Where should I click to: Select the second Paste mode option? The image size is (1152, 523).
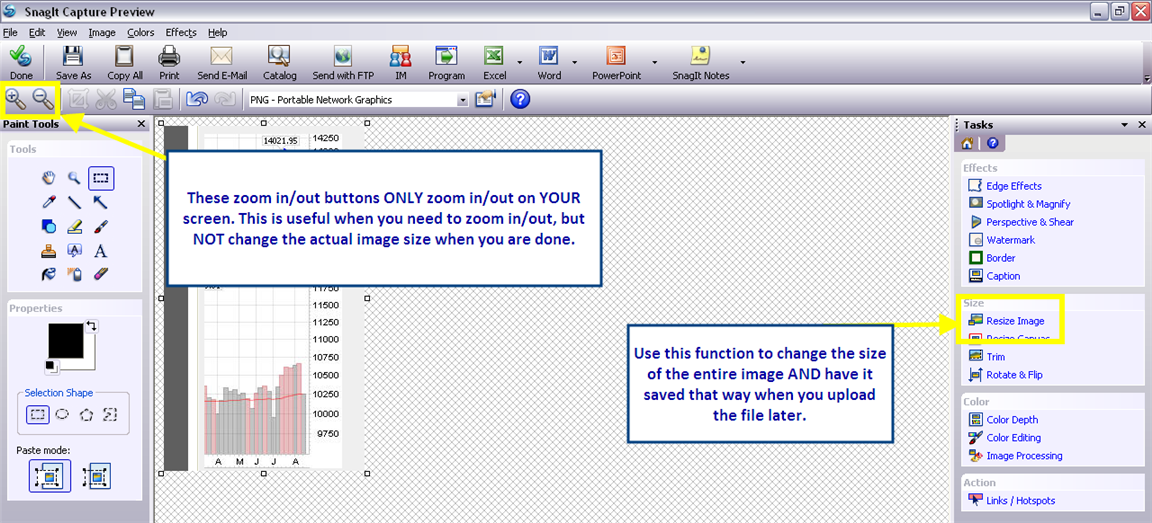(x=97, y=476)
